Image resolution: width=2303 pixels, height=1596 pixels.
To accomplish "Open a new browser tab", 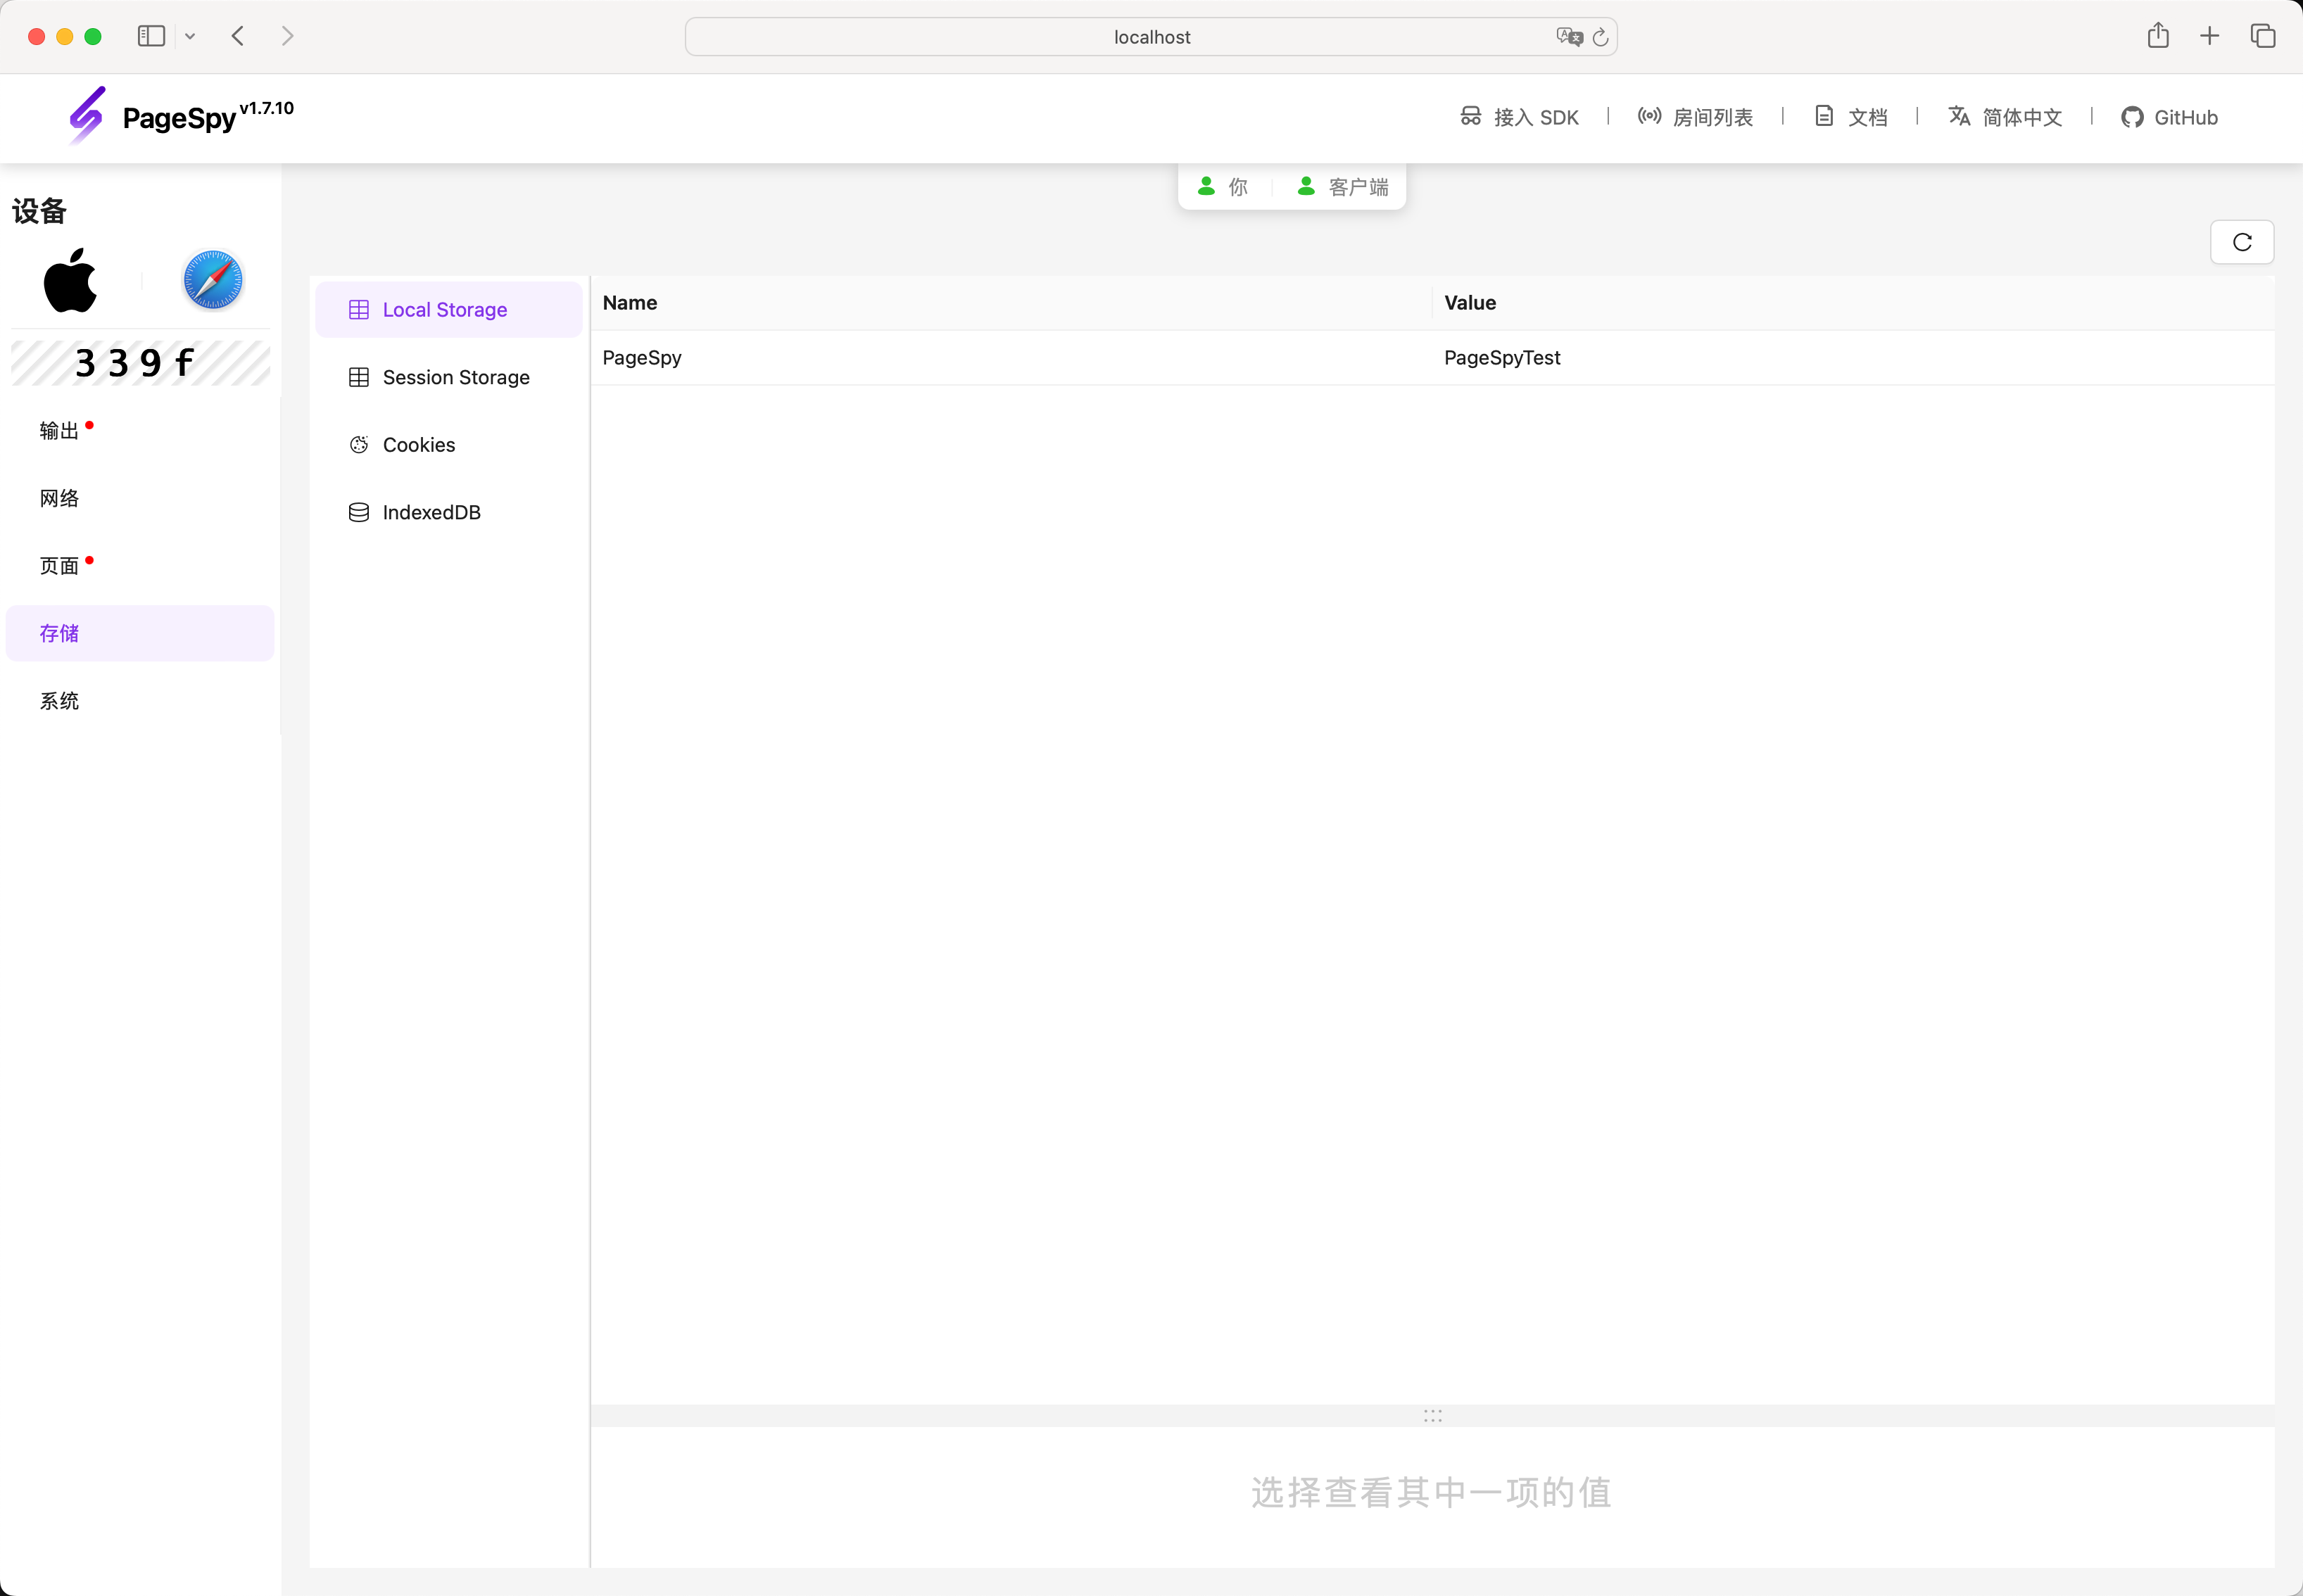I will [x=2210, y=36].
